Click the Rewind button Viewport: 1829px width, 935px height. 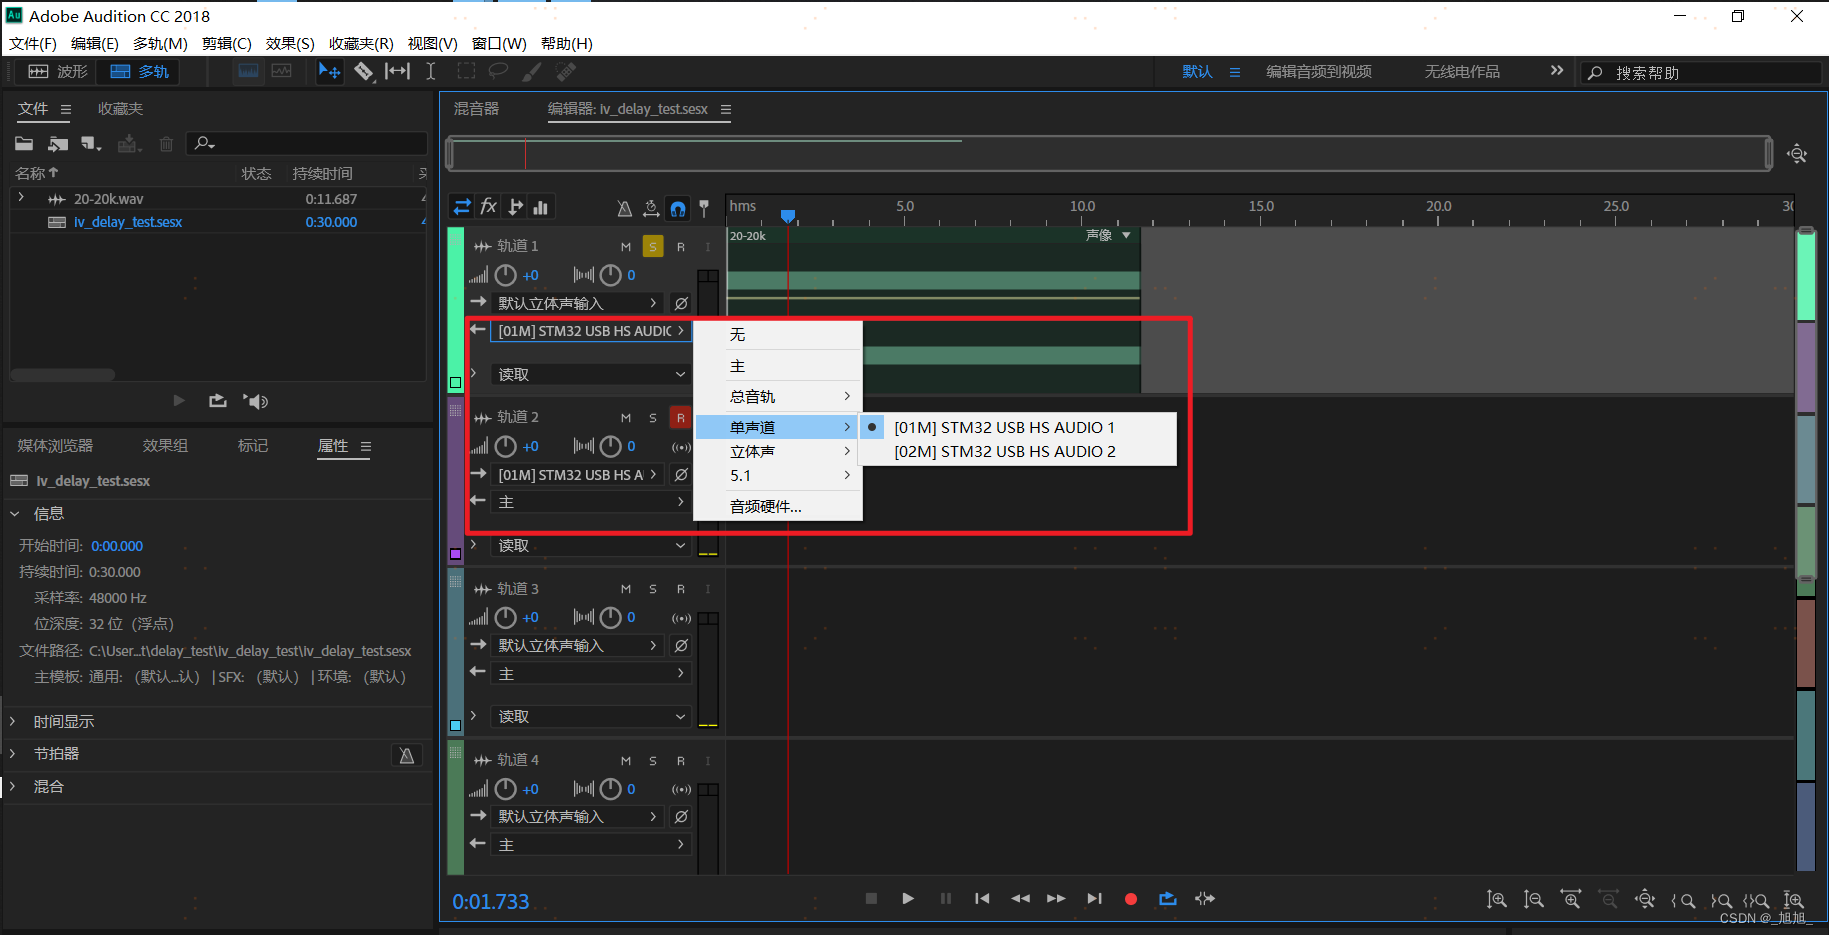[x=1020, y=899]
